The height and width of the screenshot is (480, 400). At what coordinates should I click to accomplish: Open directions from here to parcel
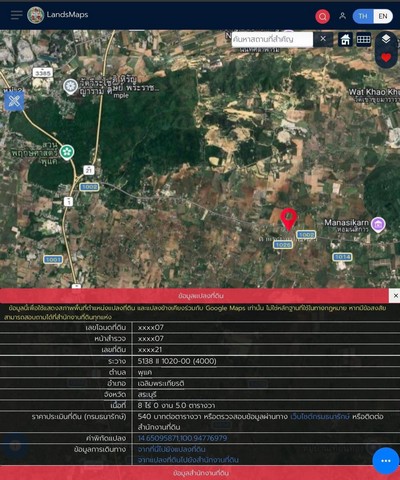pyautogui.click(x=171, y=449)
